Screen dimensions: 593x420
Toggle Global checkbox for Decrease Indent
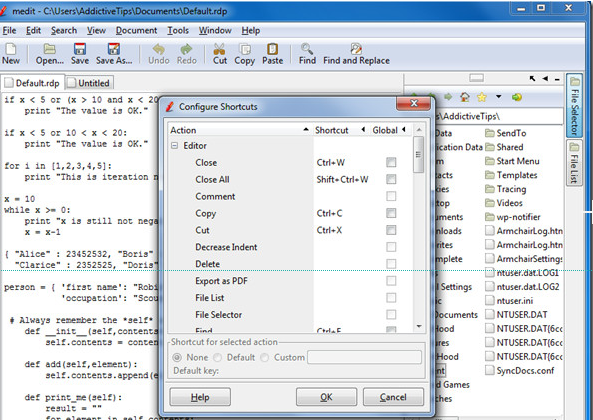pos(391,247)
